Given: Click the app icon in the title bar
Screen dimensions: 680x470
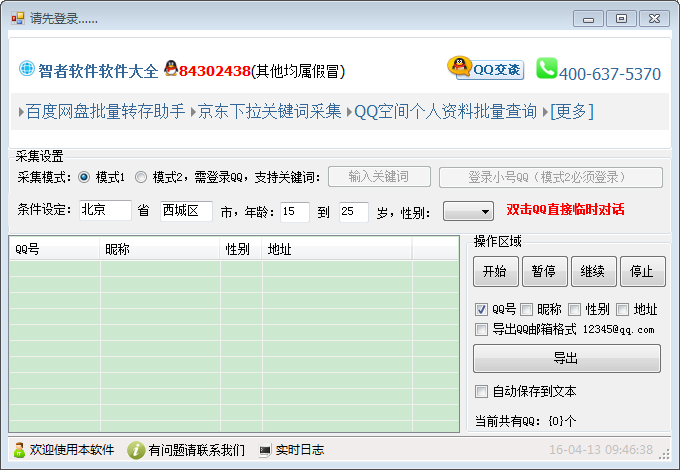Looking at the screenshot, I should point(18,18).
